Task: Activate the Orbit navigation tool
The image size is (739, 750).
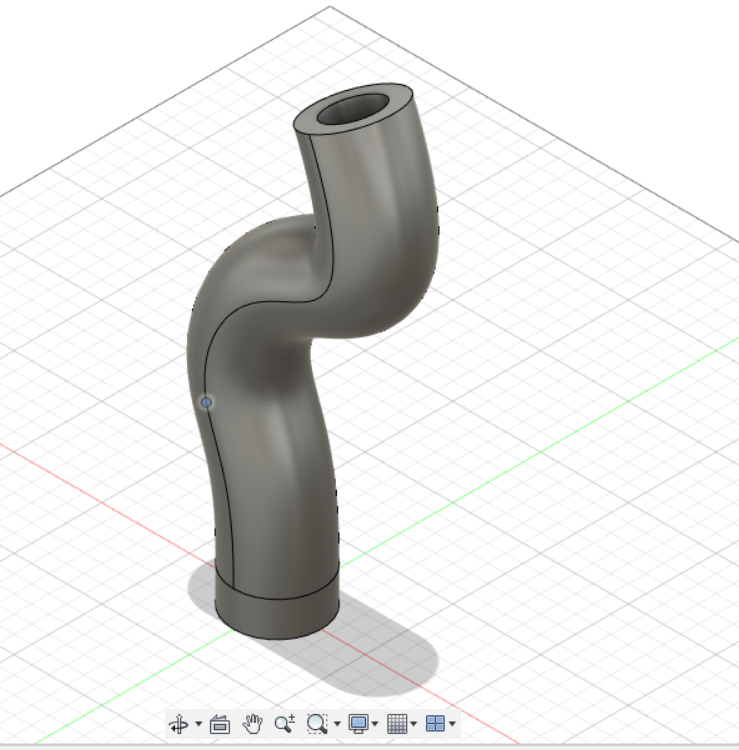Action: (179, 724)
